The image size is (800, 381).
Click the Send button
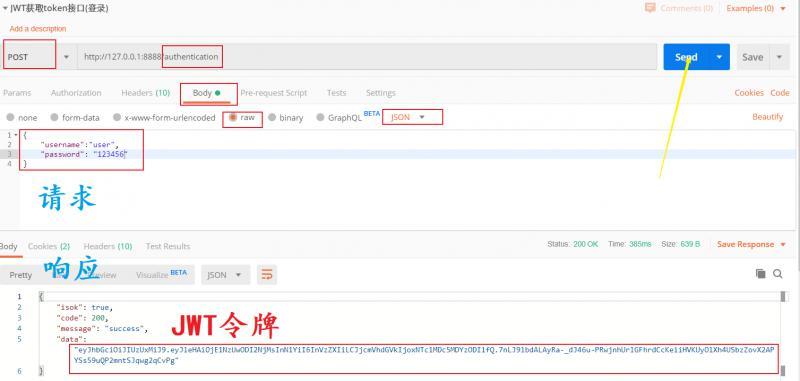coord(686,57)
